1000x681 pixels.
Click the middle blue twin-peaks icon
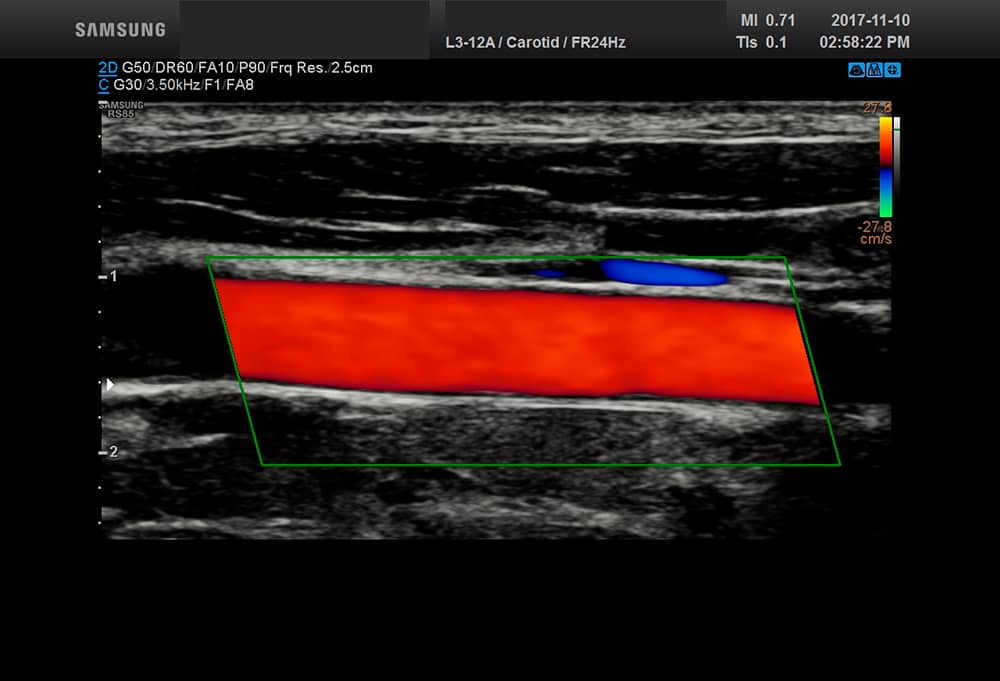[874, 70]
